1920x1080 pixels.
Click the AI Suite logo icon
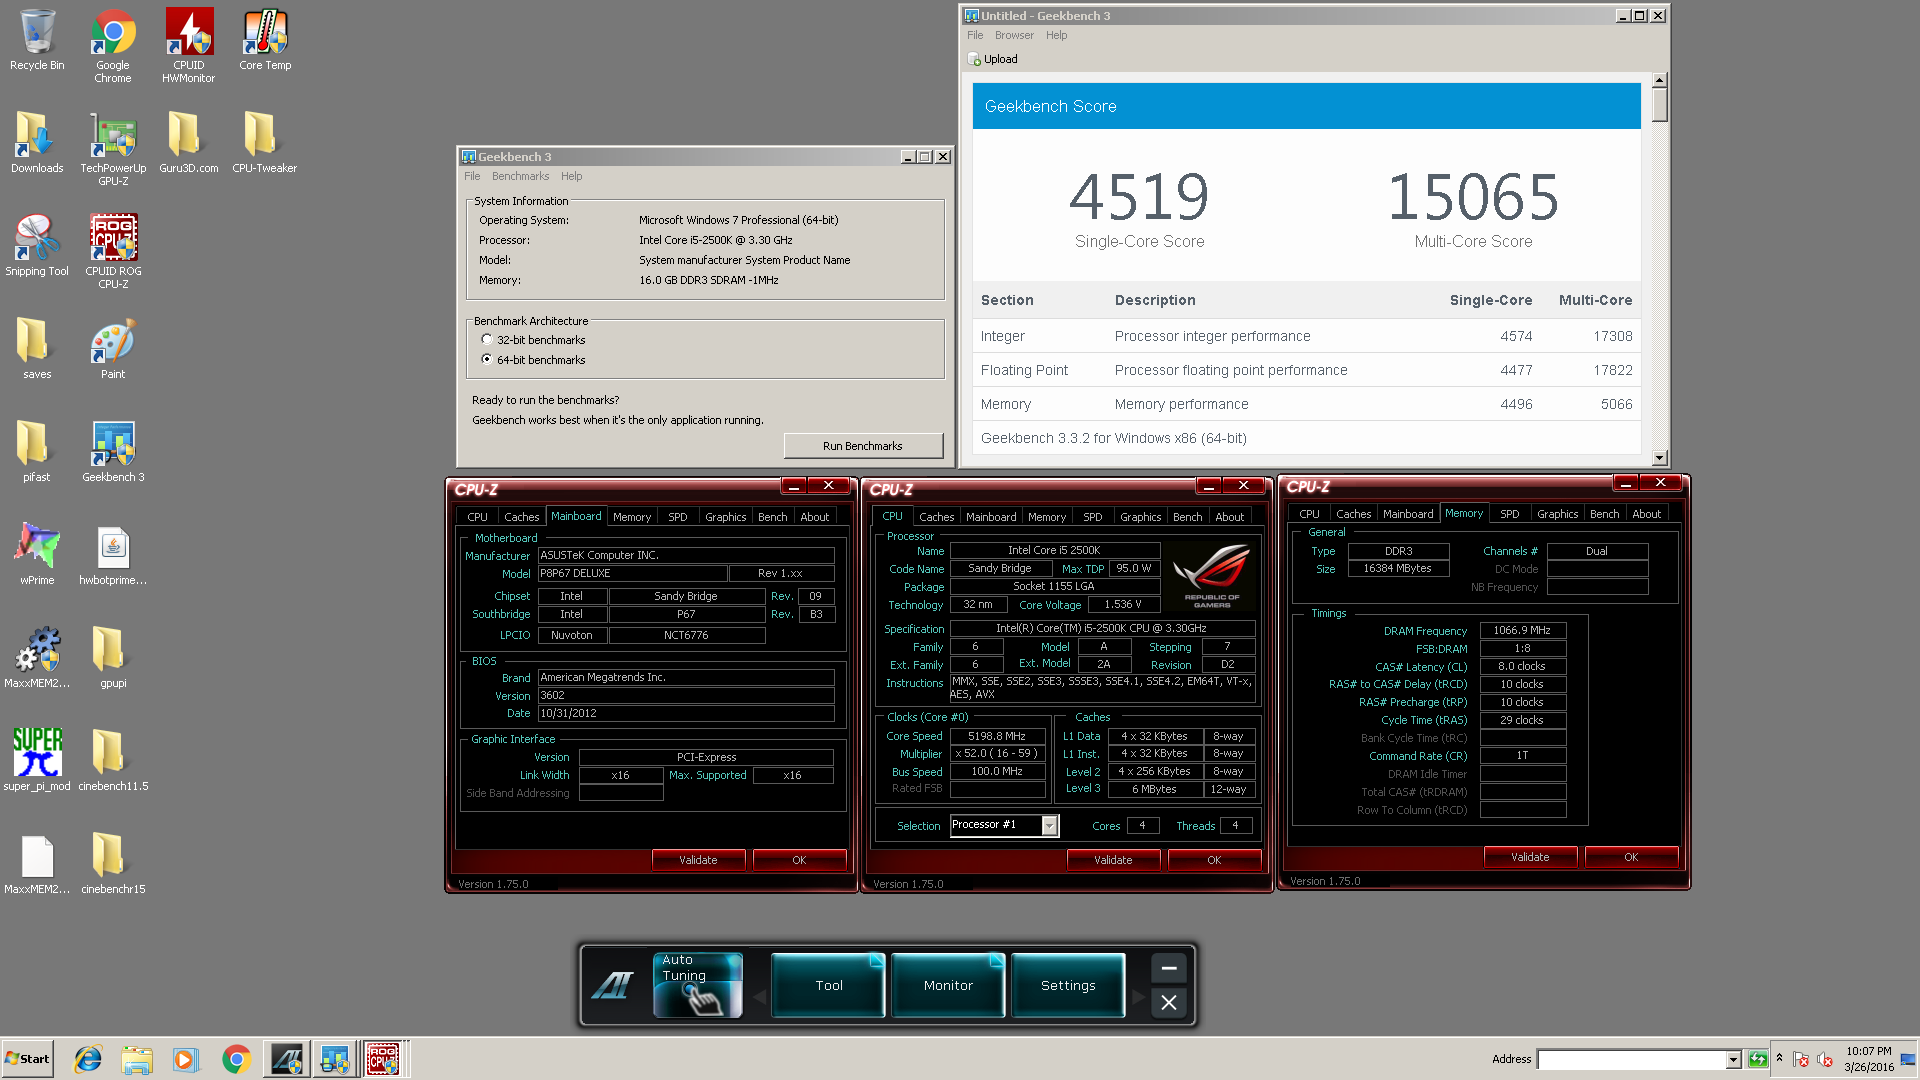(613, 986)
